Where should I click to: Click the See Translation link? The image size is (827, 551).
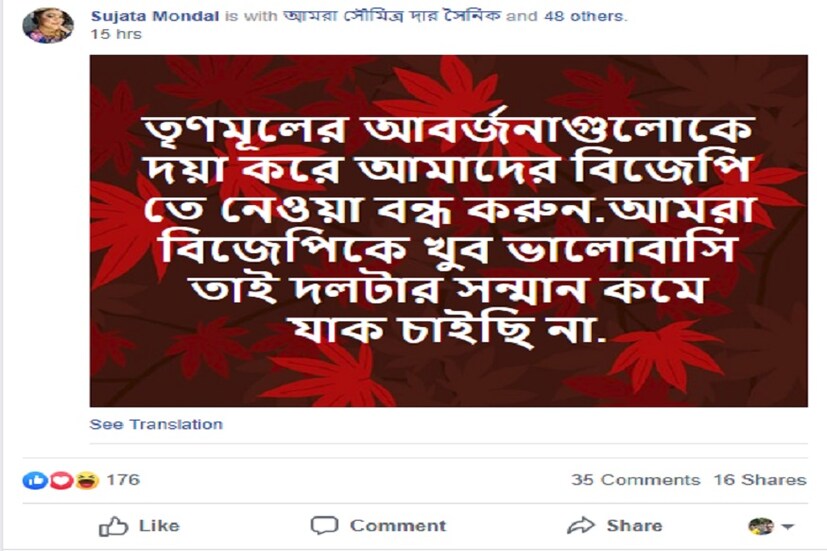point(156,424)
